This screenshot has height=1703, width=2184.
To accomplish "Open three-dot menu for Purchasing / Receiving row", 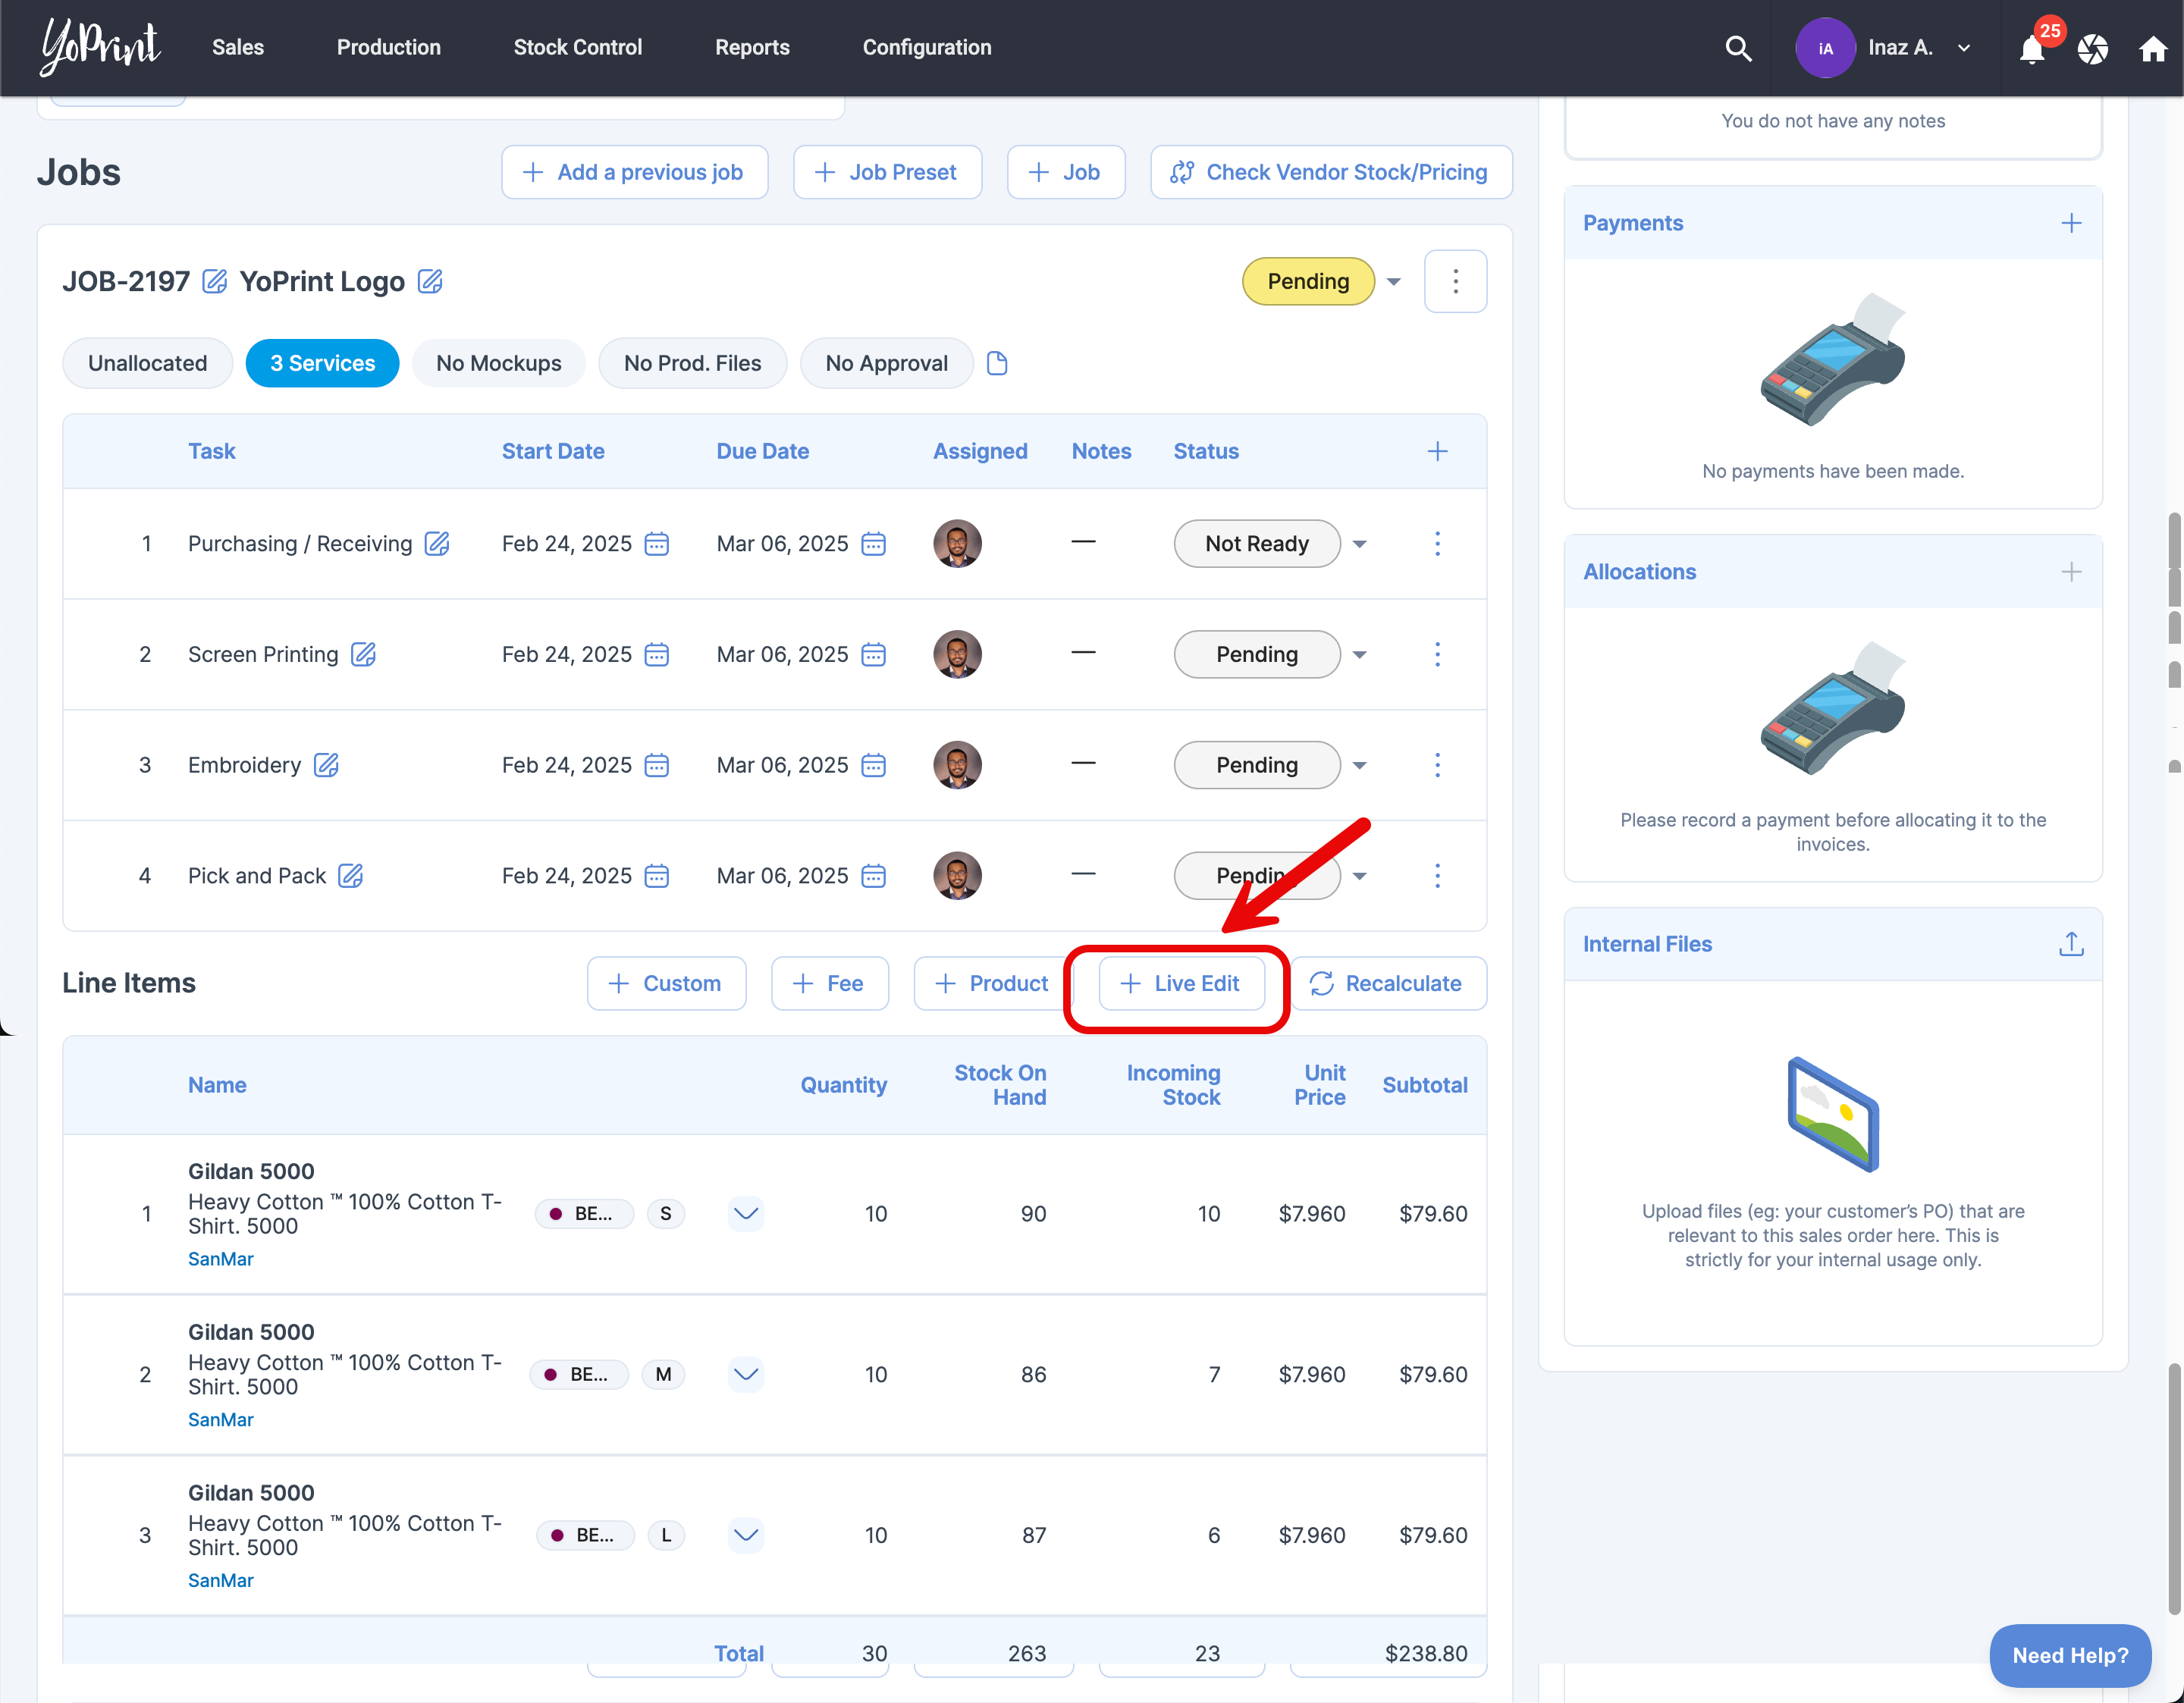I will [1437, 543].
